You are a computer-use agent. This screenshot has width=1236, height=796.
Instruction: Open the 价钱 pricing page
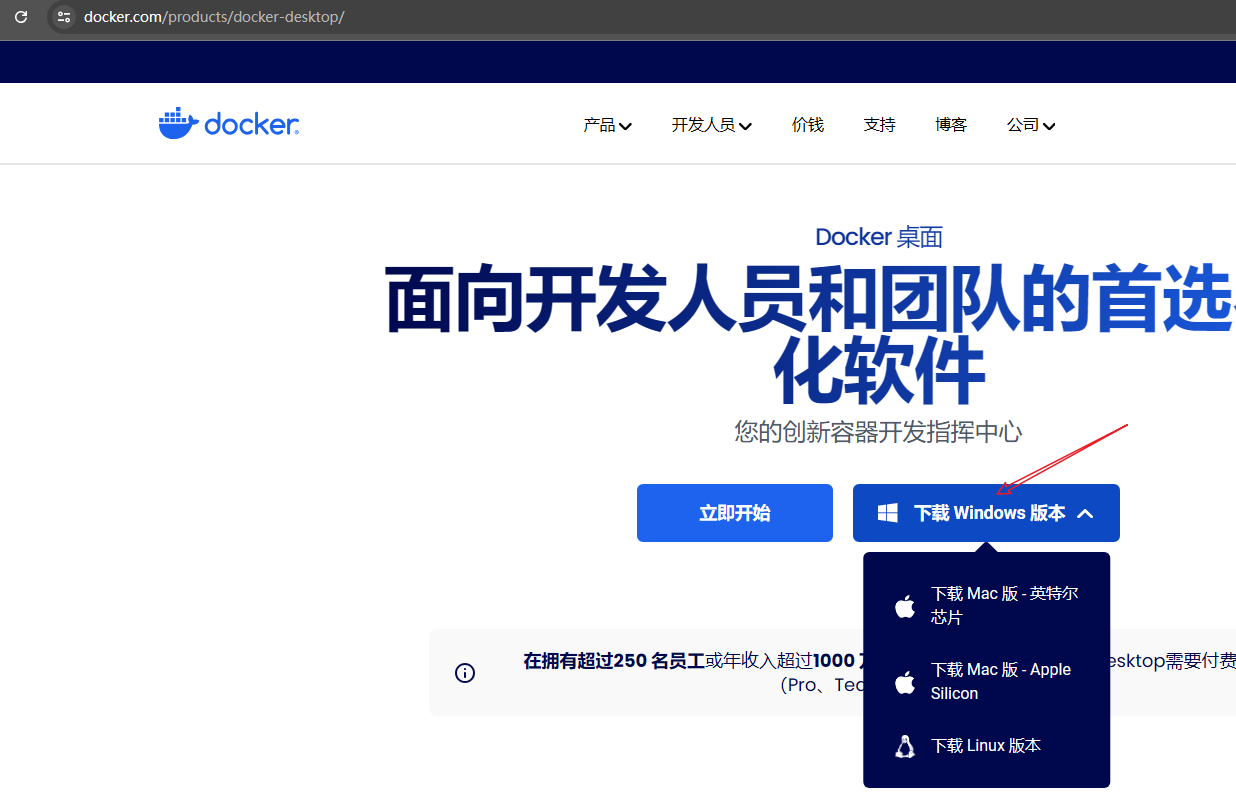808,125
